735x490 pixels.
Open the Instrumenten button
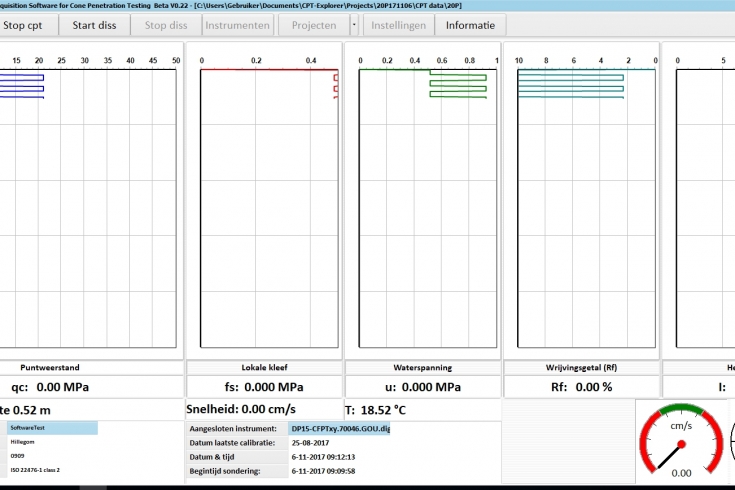pos(238,25)
